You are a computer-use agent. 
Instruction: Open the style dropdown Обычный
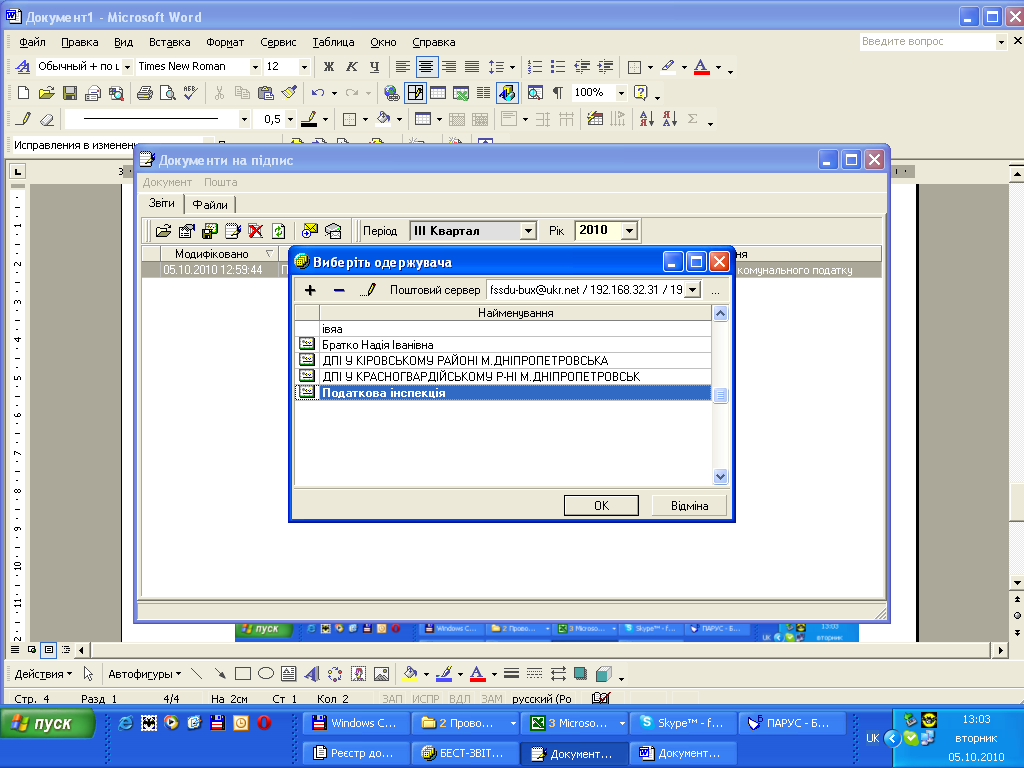click(127, 67)
